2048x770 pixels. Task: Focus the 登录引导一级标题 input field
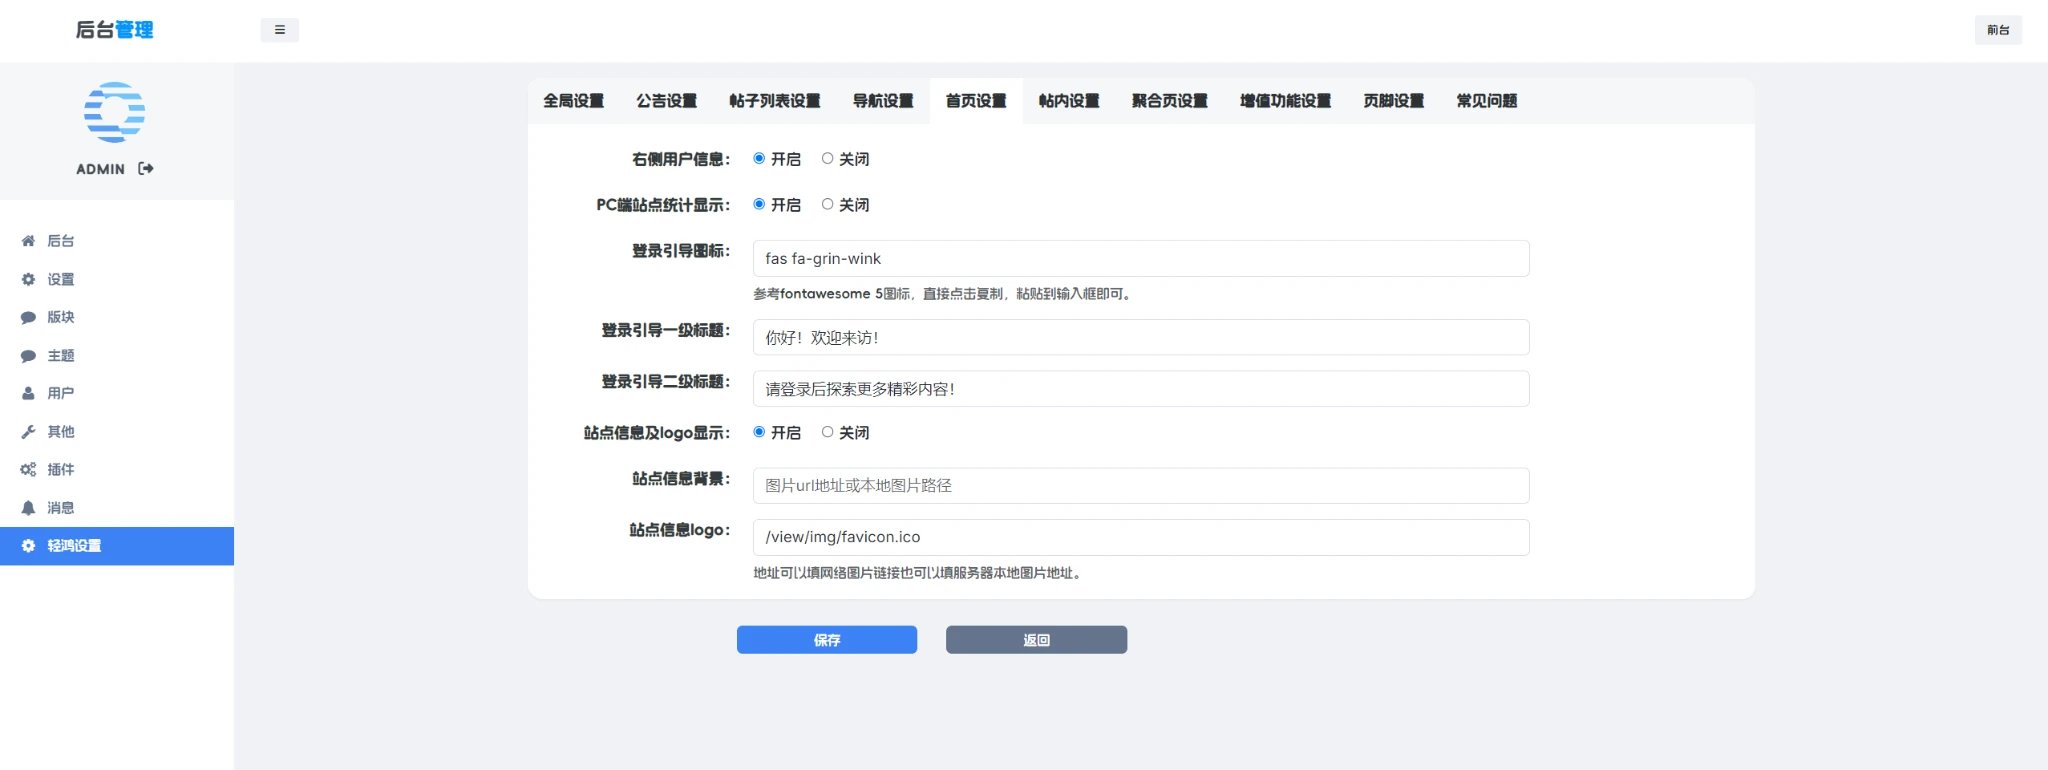coord(1141,337)
